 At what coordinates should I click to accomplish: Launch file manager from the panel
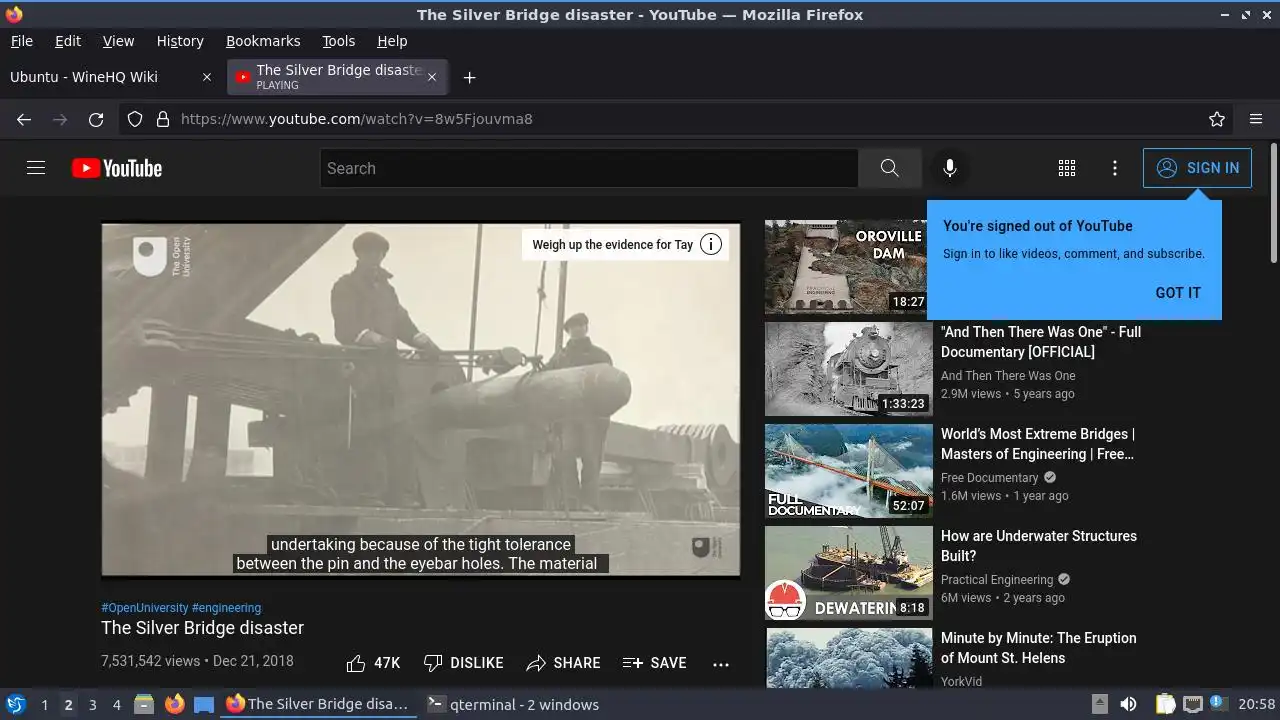(144, 704)
